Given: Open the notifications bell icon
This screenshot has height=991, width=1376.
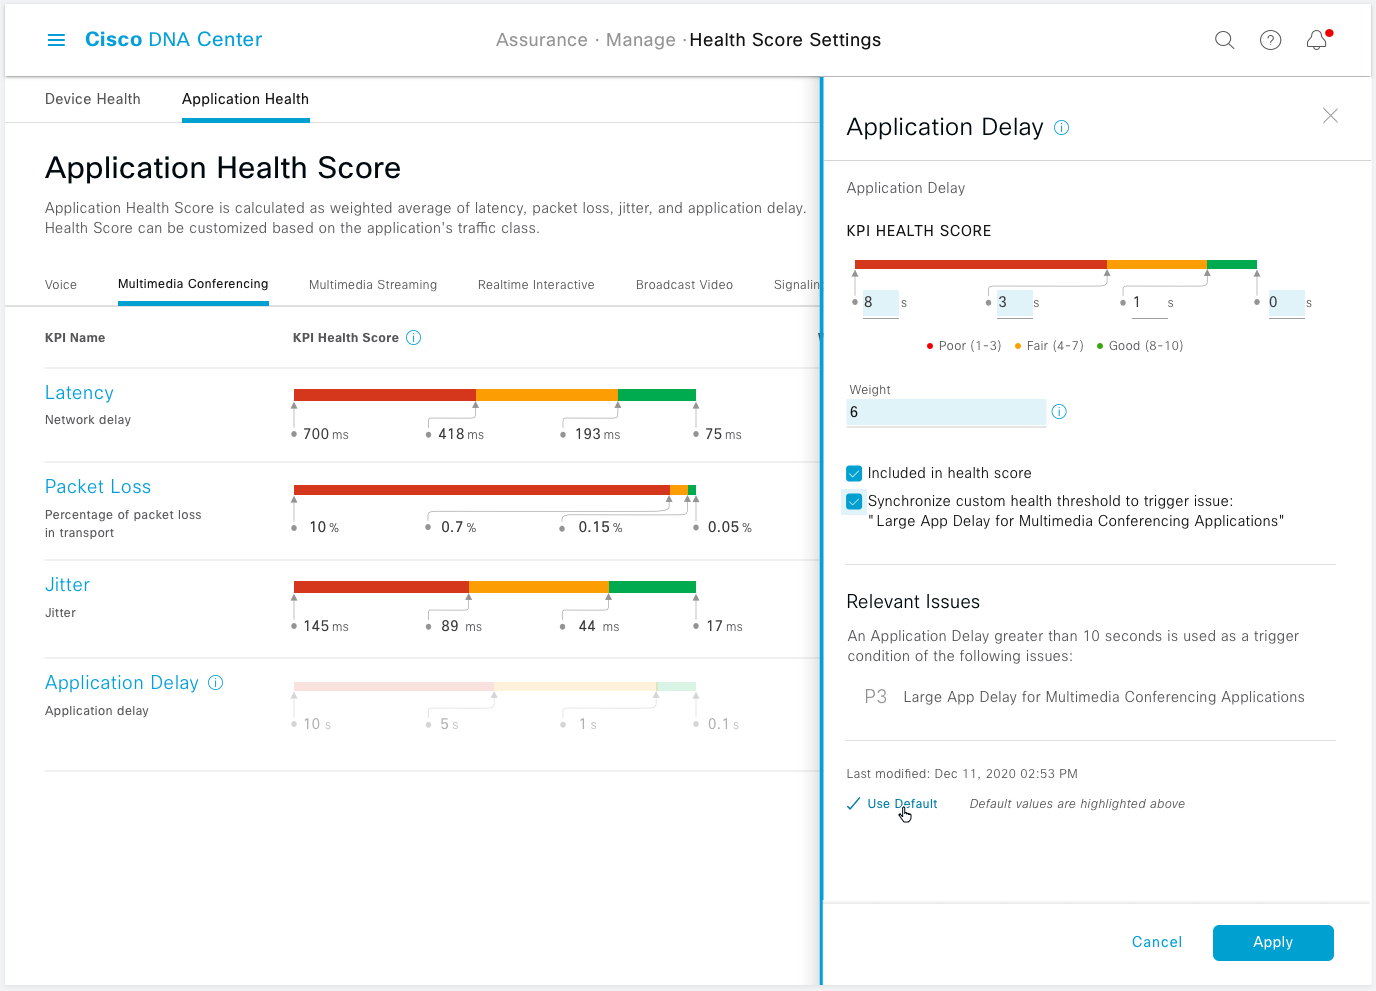Looking at the screenshot, I should coord(1317,40).
